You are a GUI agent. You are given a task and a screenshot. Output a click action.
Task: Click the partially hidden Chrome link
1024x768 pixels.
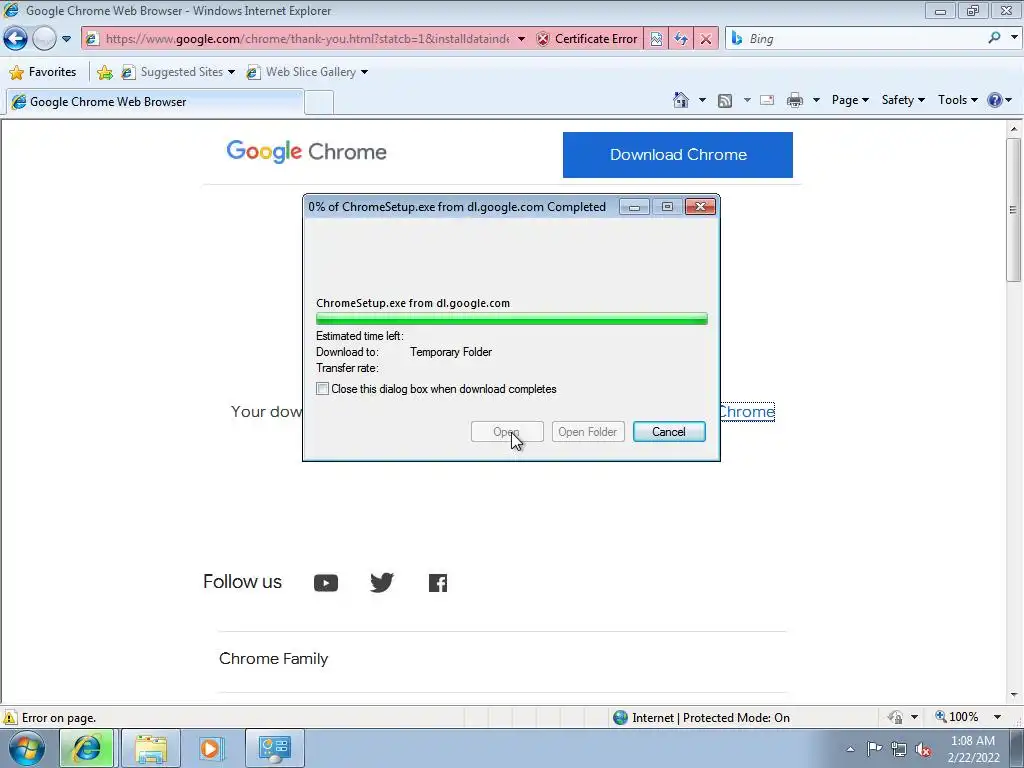[x=747, y=412]
